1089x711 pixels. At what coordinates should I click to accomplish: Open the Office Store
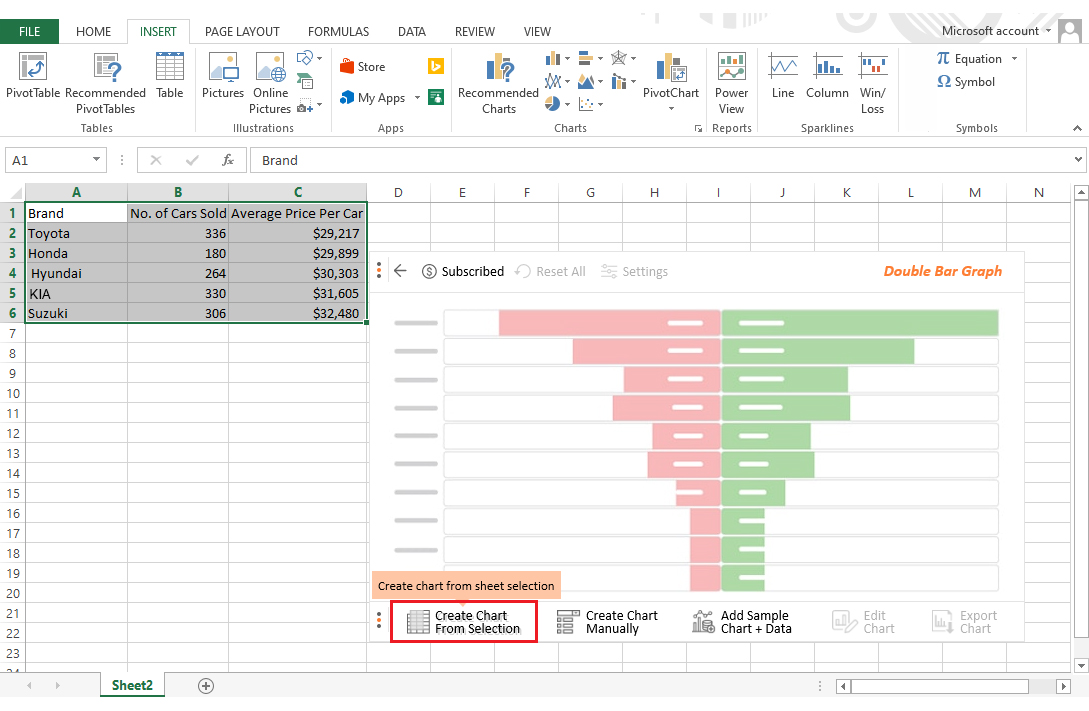pos(362,67)
